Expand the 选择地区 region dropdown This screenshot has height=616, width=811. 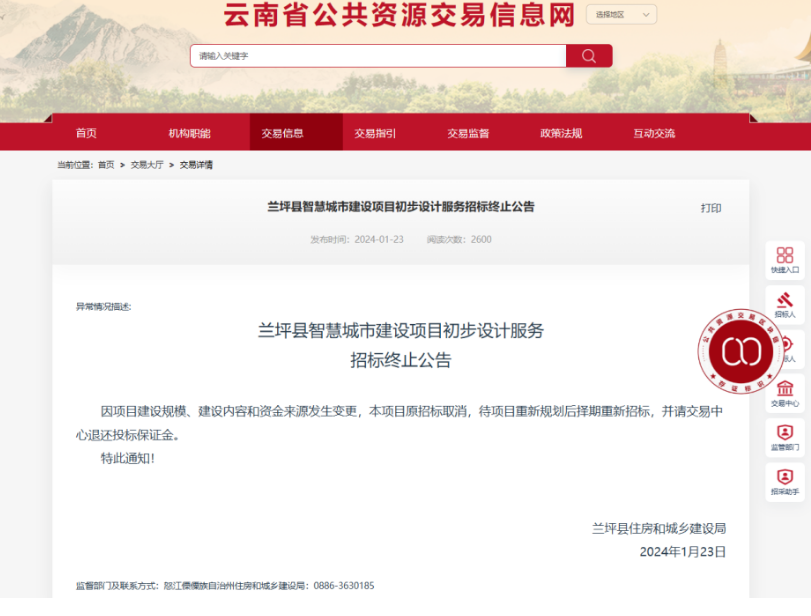[620, 15]
